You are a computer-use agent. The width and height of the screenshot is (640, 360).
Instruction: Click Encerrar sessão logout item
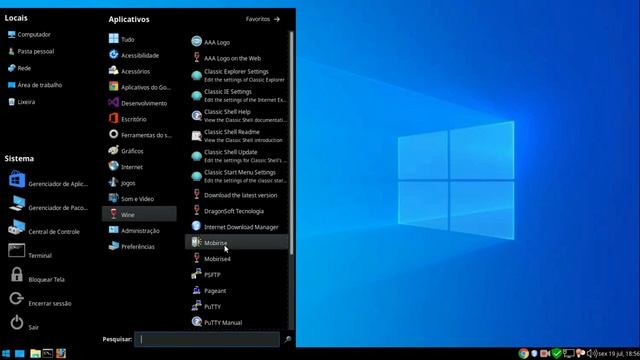[40, 300]
